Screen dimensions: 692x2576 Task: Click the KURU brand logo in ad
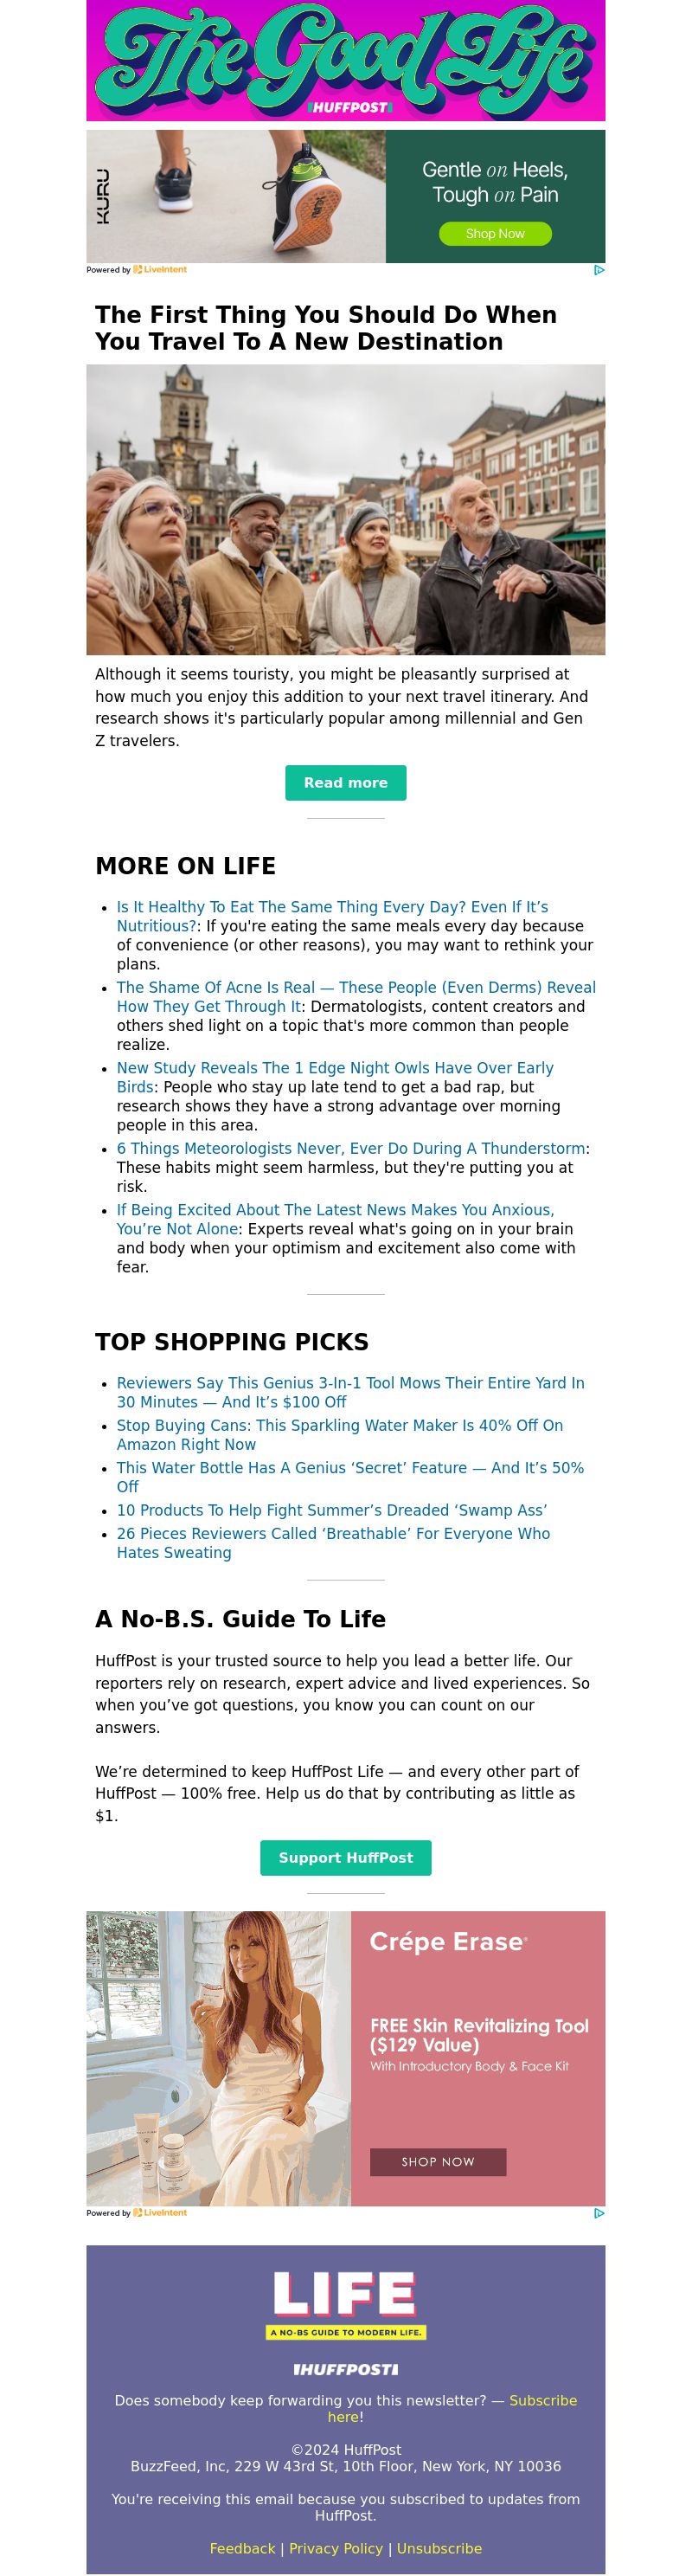tap(103, 196)
